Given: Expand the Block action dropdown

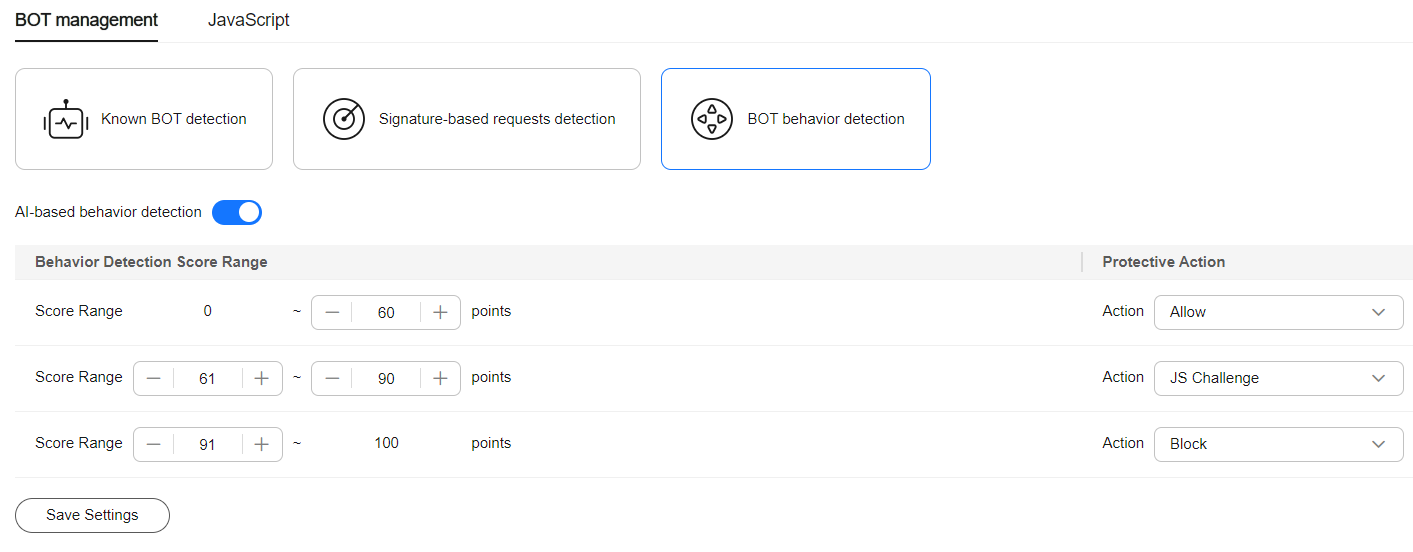Looking at the screenshot, I should (x=1279, y=444).
